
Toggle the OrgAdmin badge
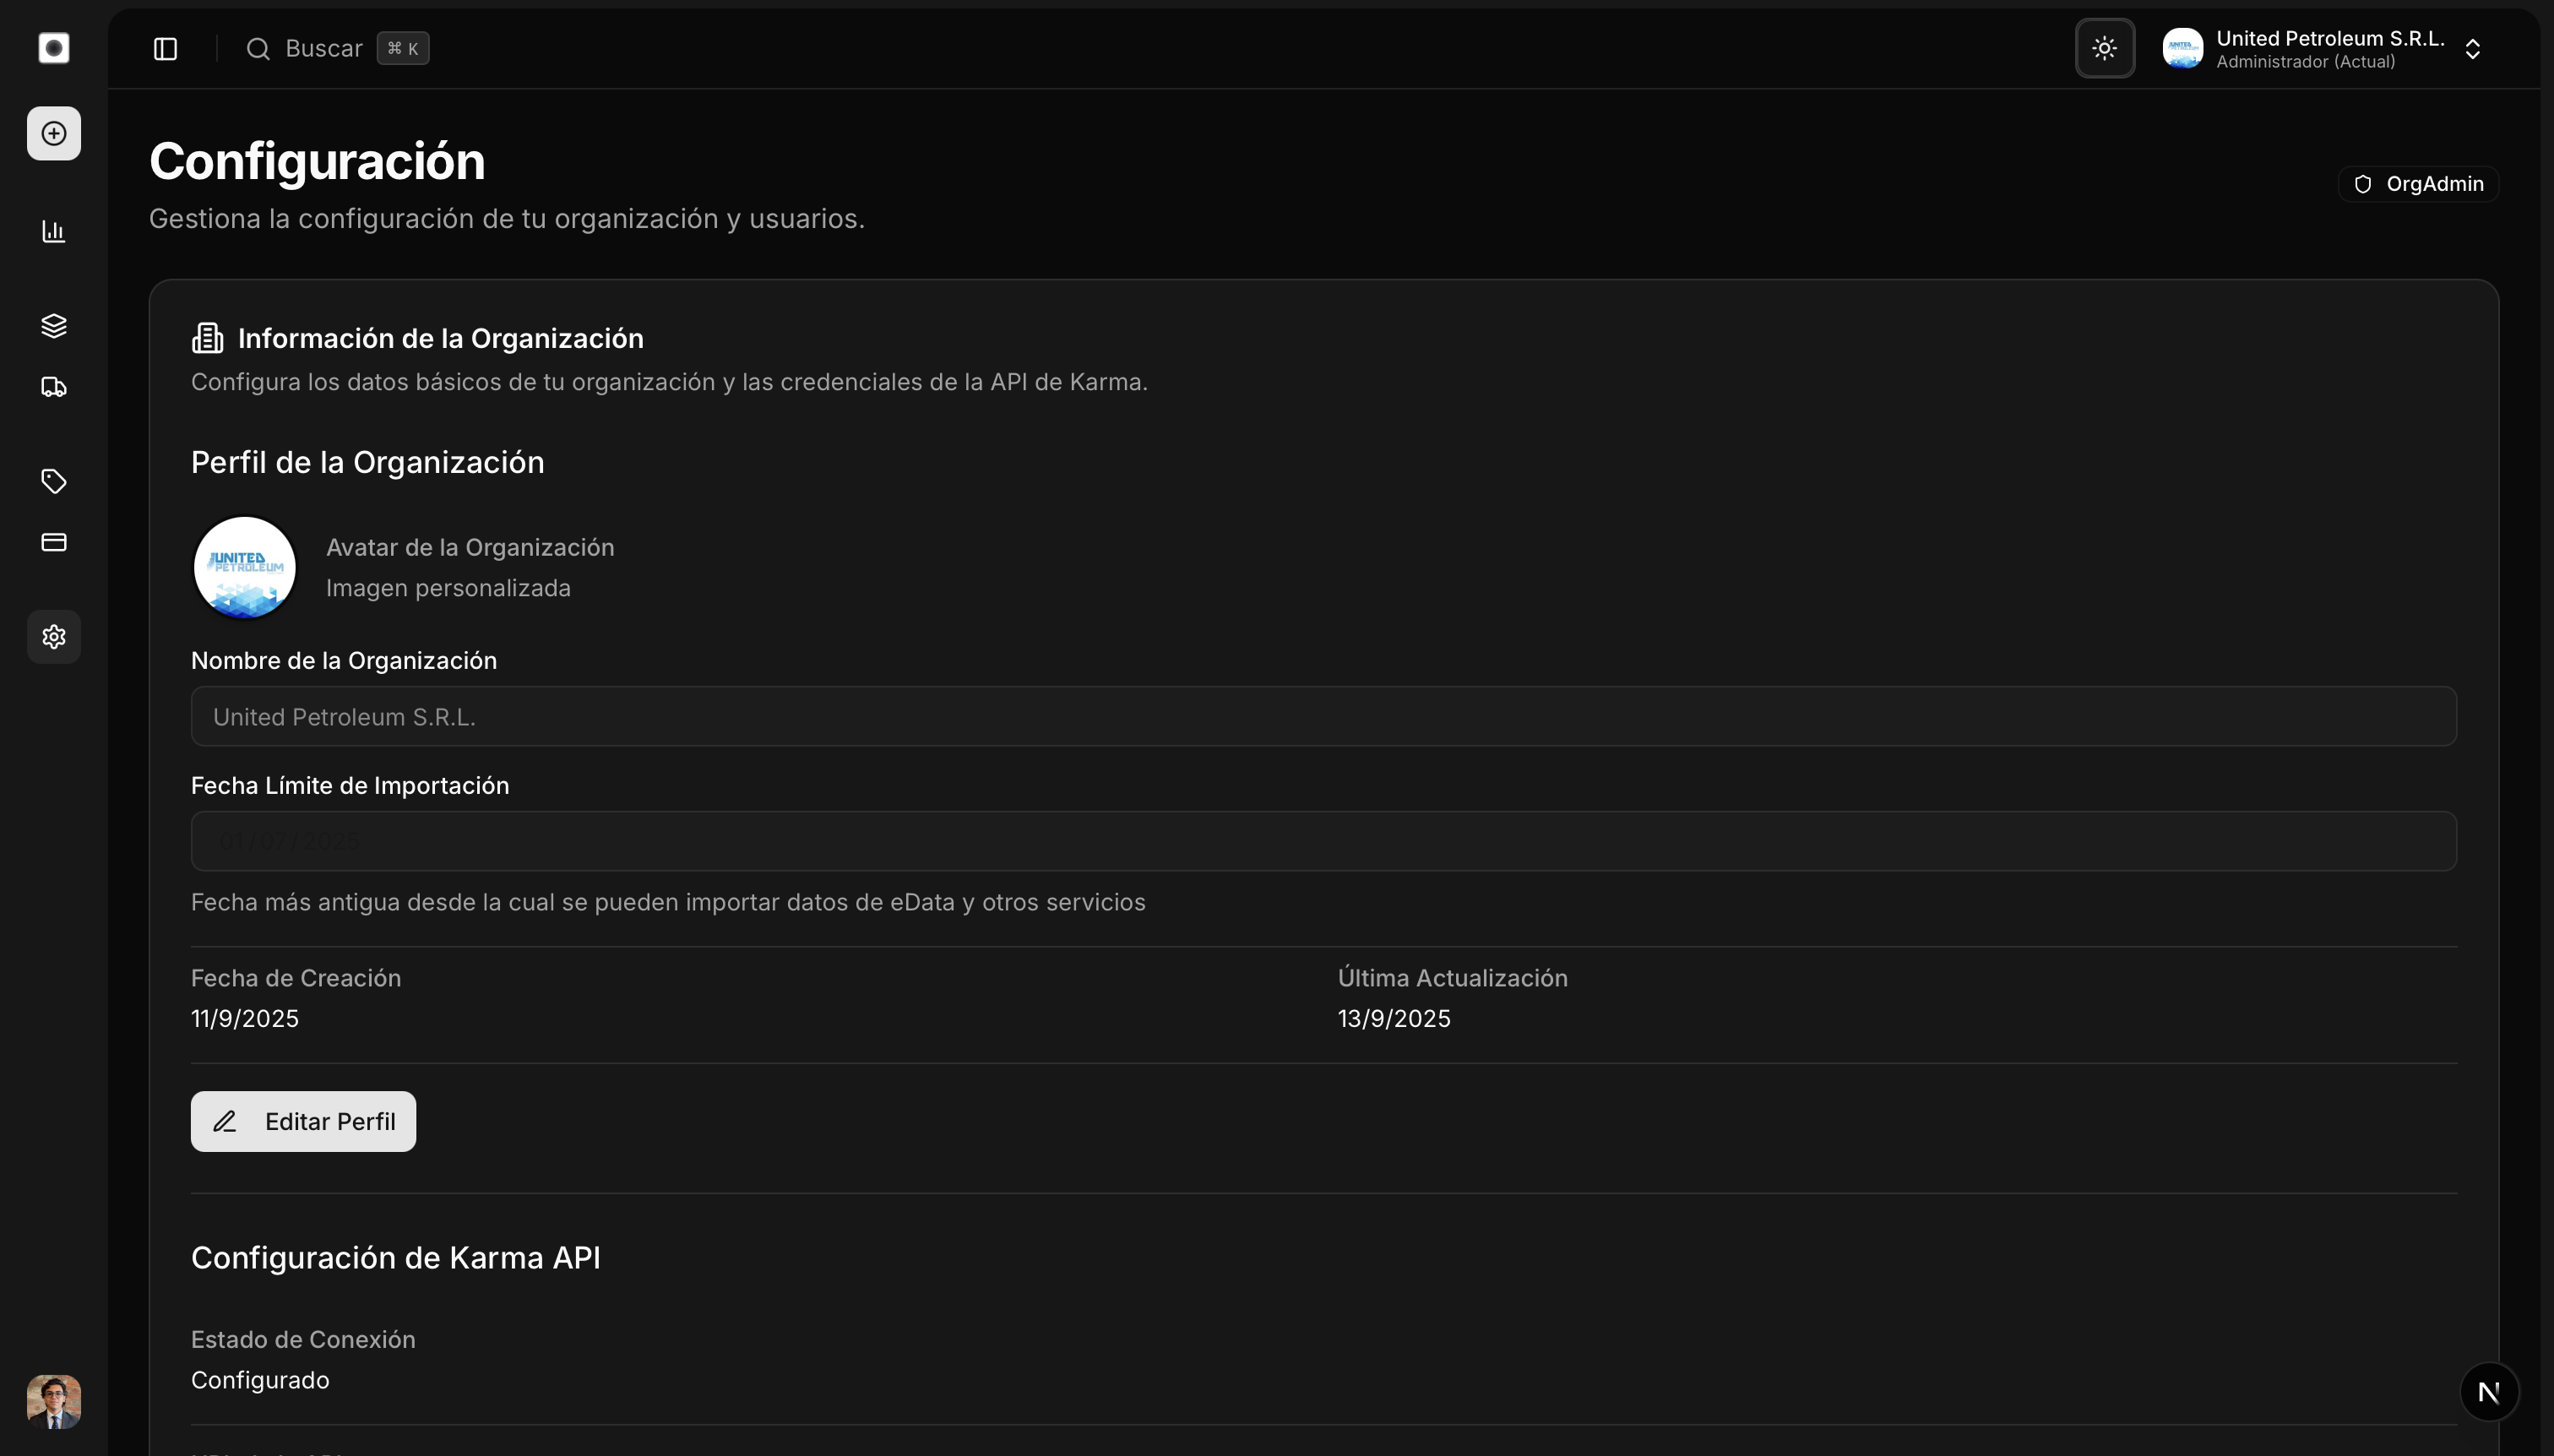[x=2420, y=183]
